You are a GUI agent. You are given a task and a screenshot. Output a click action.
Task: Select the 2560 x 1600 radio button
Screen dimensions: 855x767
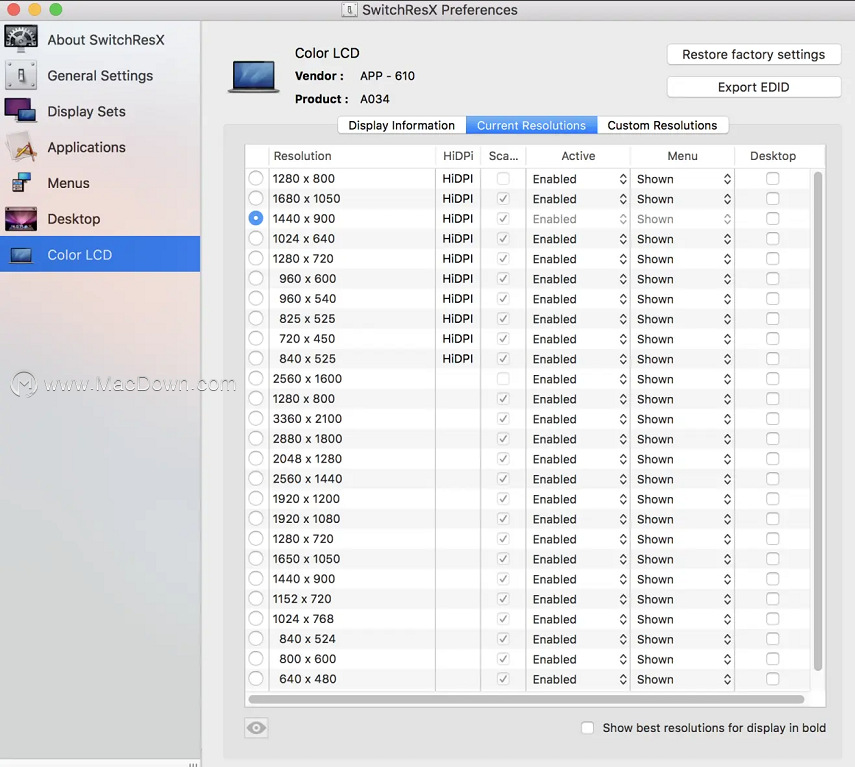point(256,378)
